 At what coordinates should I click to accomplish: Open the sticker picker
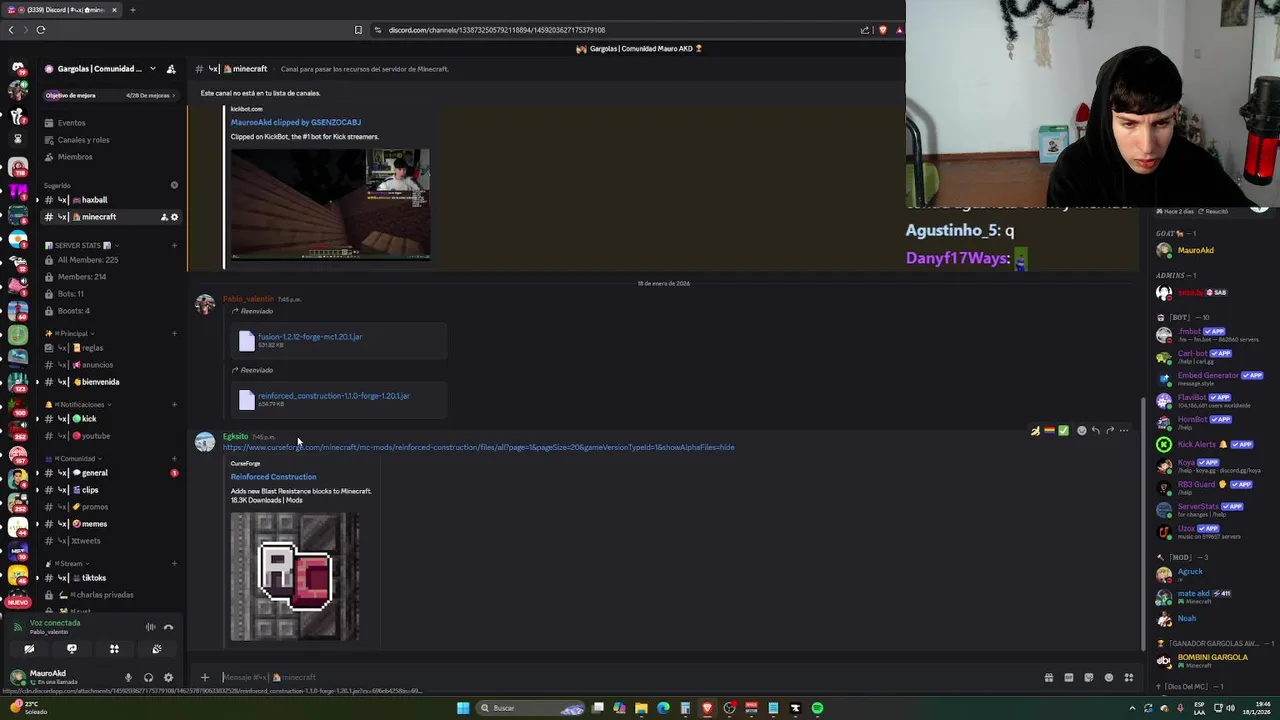point(1088,677)
